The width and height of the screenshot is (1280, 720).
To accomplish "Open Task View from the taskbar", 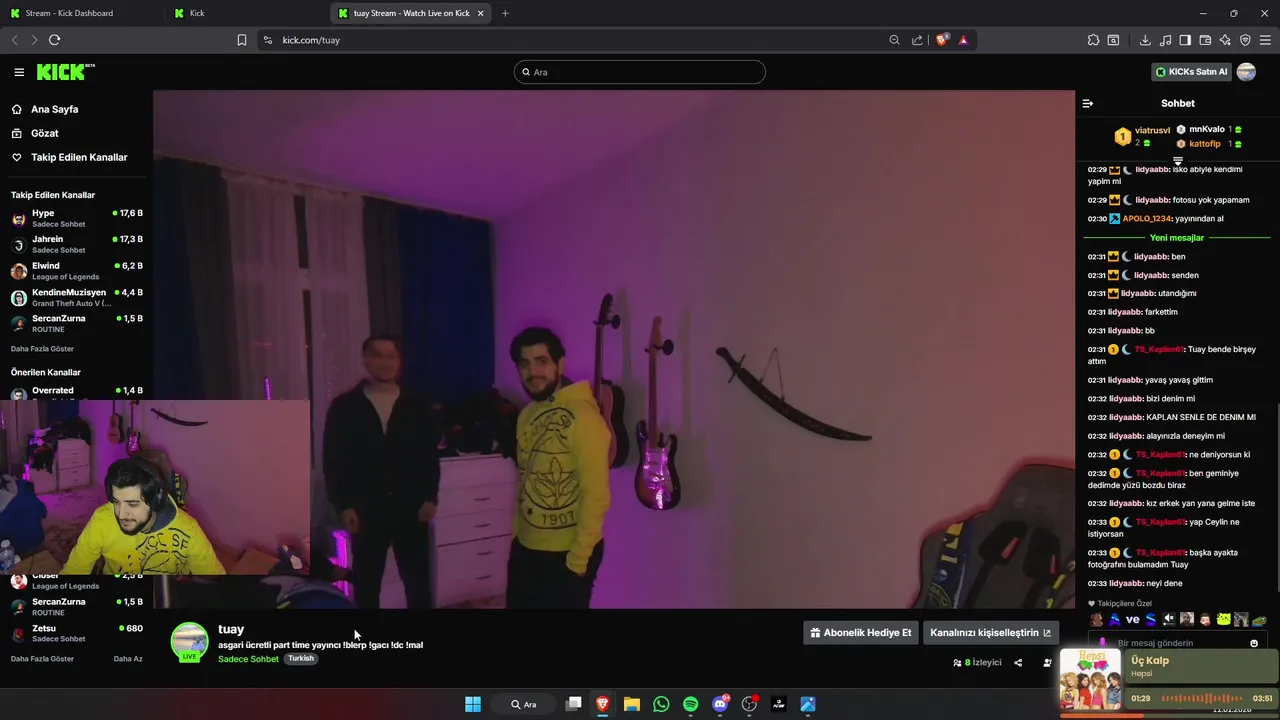I will (x=573, y=704).
